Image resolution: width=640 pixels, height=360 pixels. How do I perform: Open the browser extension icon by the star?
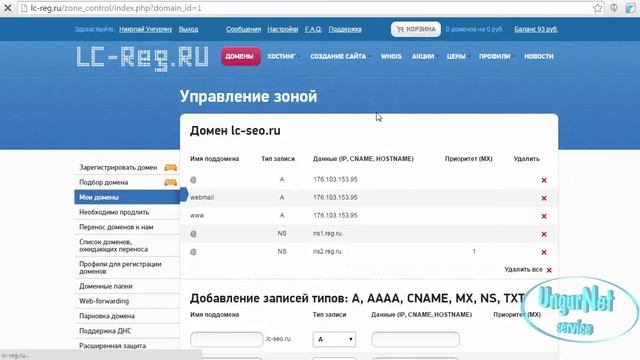[x=613, y=8]
